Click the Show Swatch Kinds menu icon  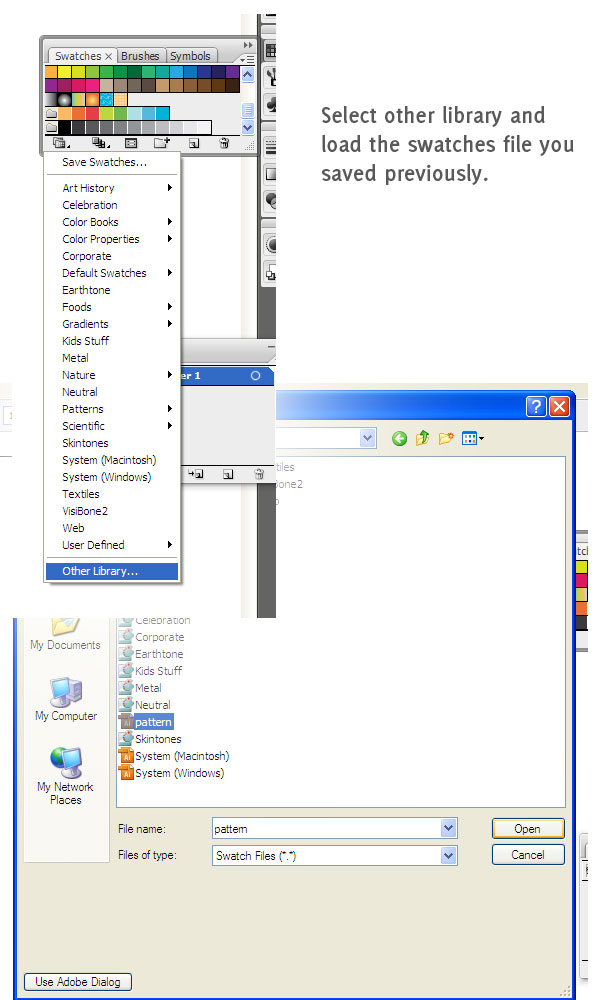[100, 143]
